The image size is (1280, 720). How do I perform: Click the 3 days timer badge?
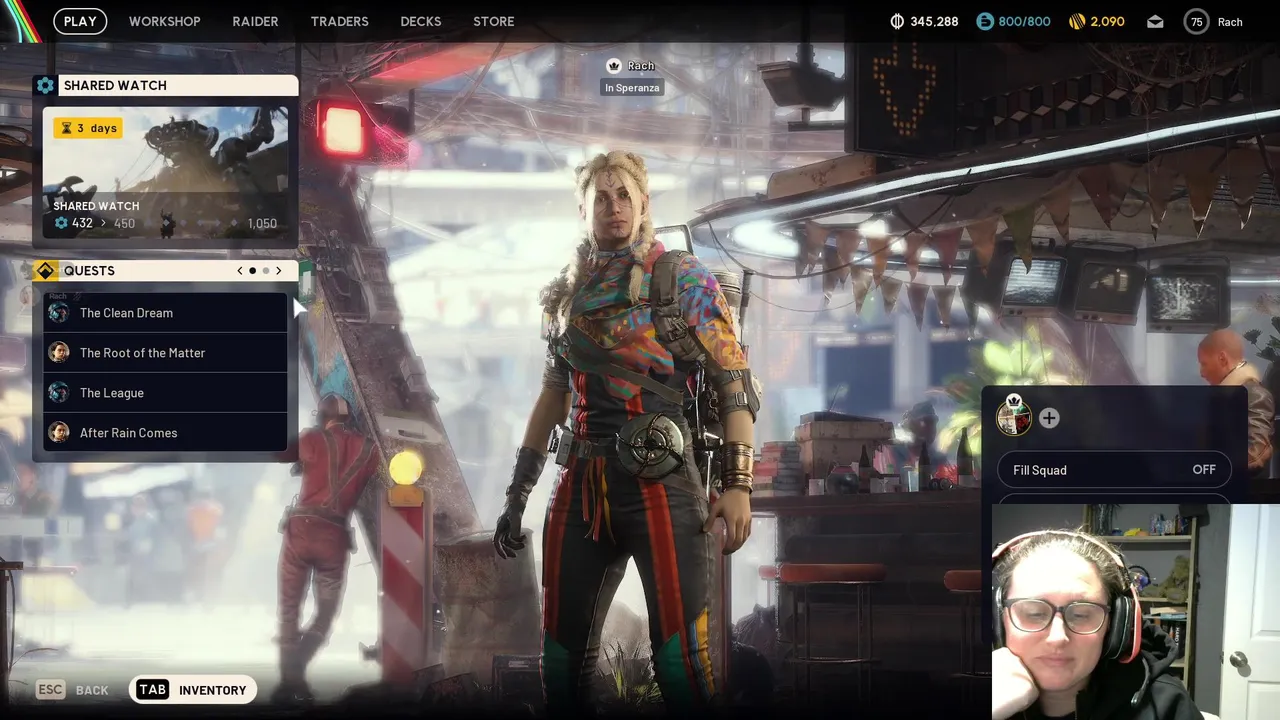pyautogui.click(x=88, y=128)
